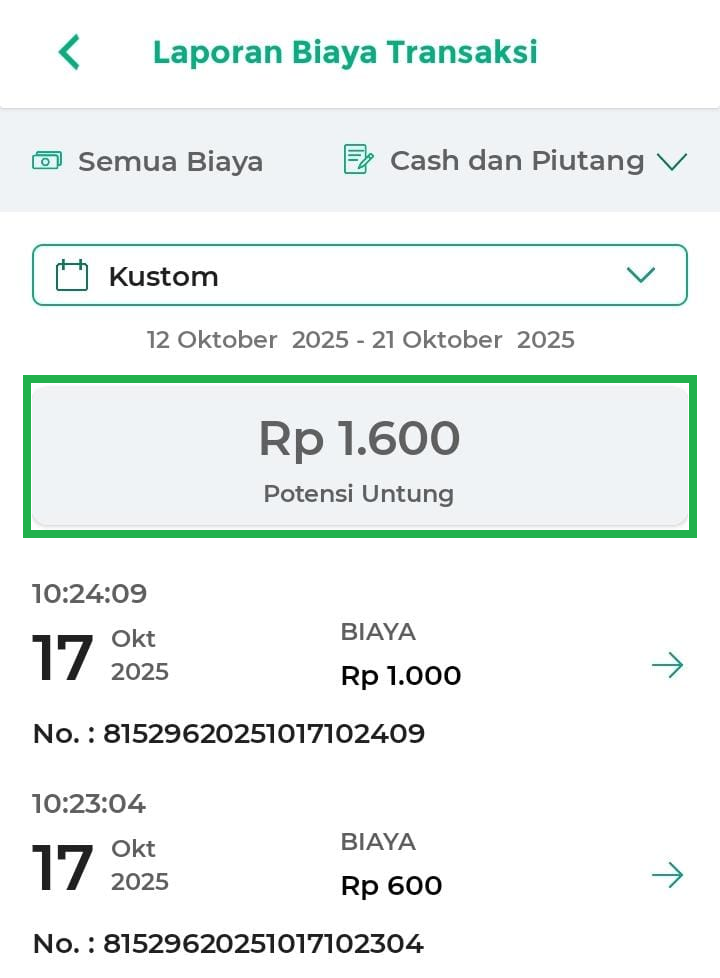Expand the Kustom date range chevron
720x978 pixels.
click(640, 275)
